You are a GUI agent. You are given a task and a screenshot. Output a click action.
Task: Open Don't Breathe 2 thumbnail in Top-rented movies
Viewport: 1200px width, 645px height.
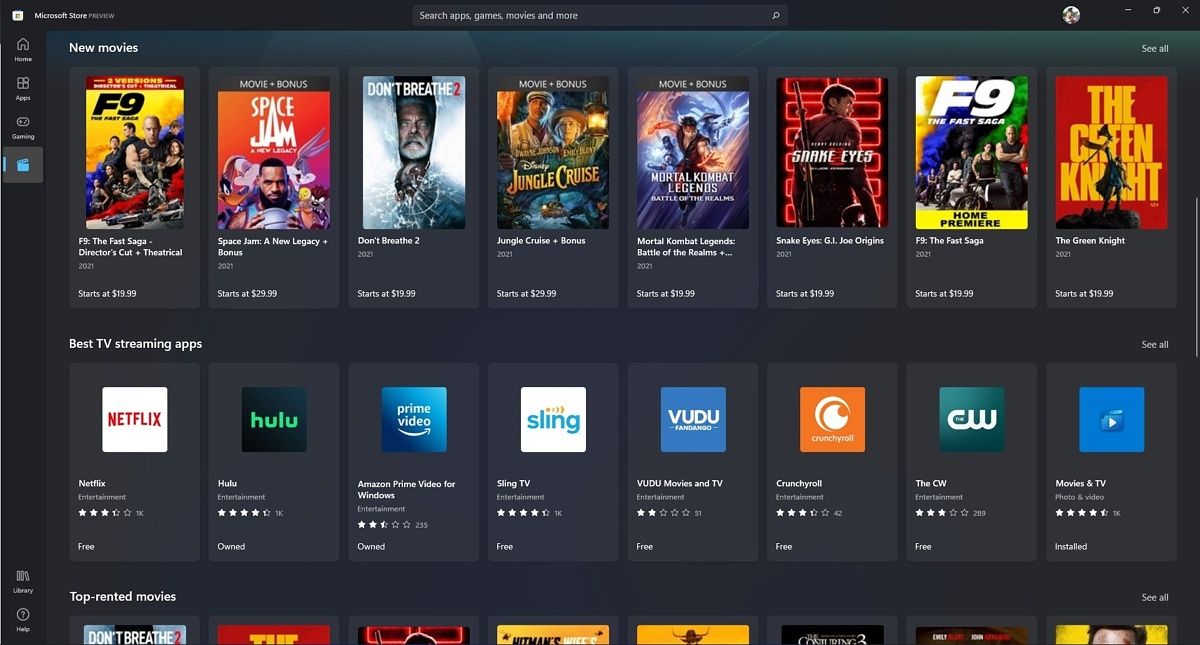click(x=134, y=635)
